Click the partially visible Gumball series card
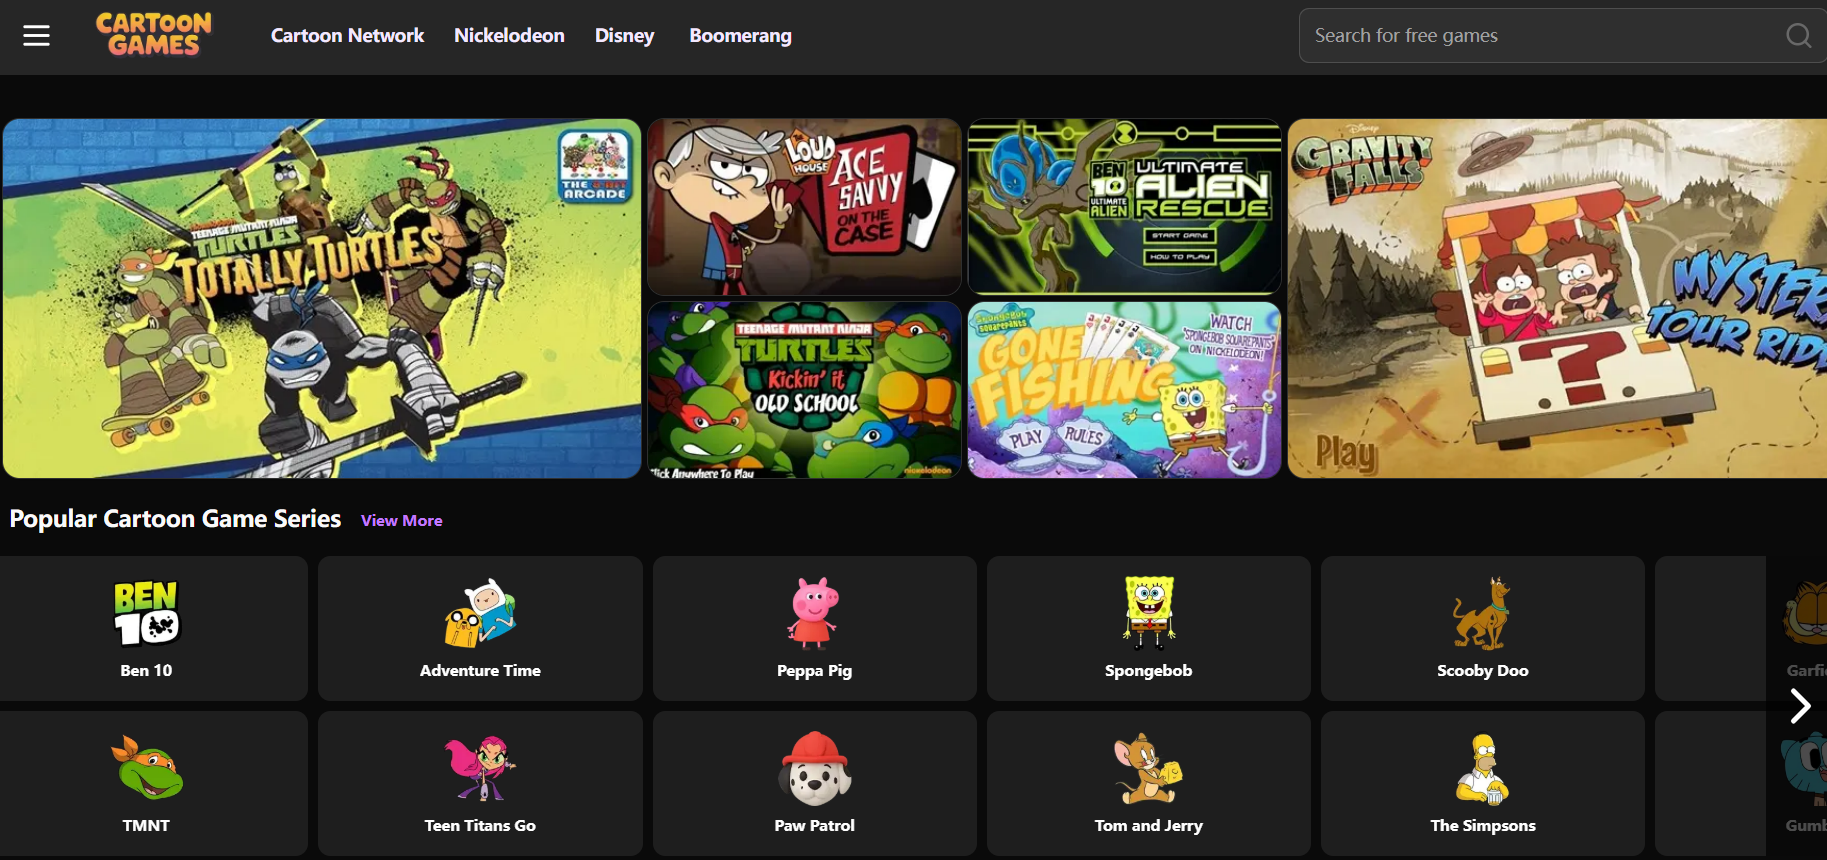1827x860 pixels. coord(1741,783)
